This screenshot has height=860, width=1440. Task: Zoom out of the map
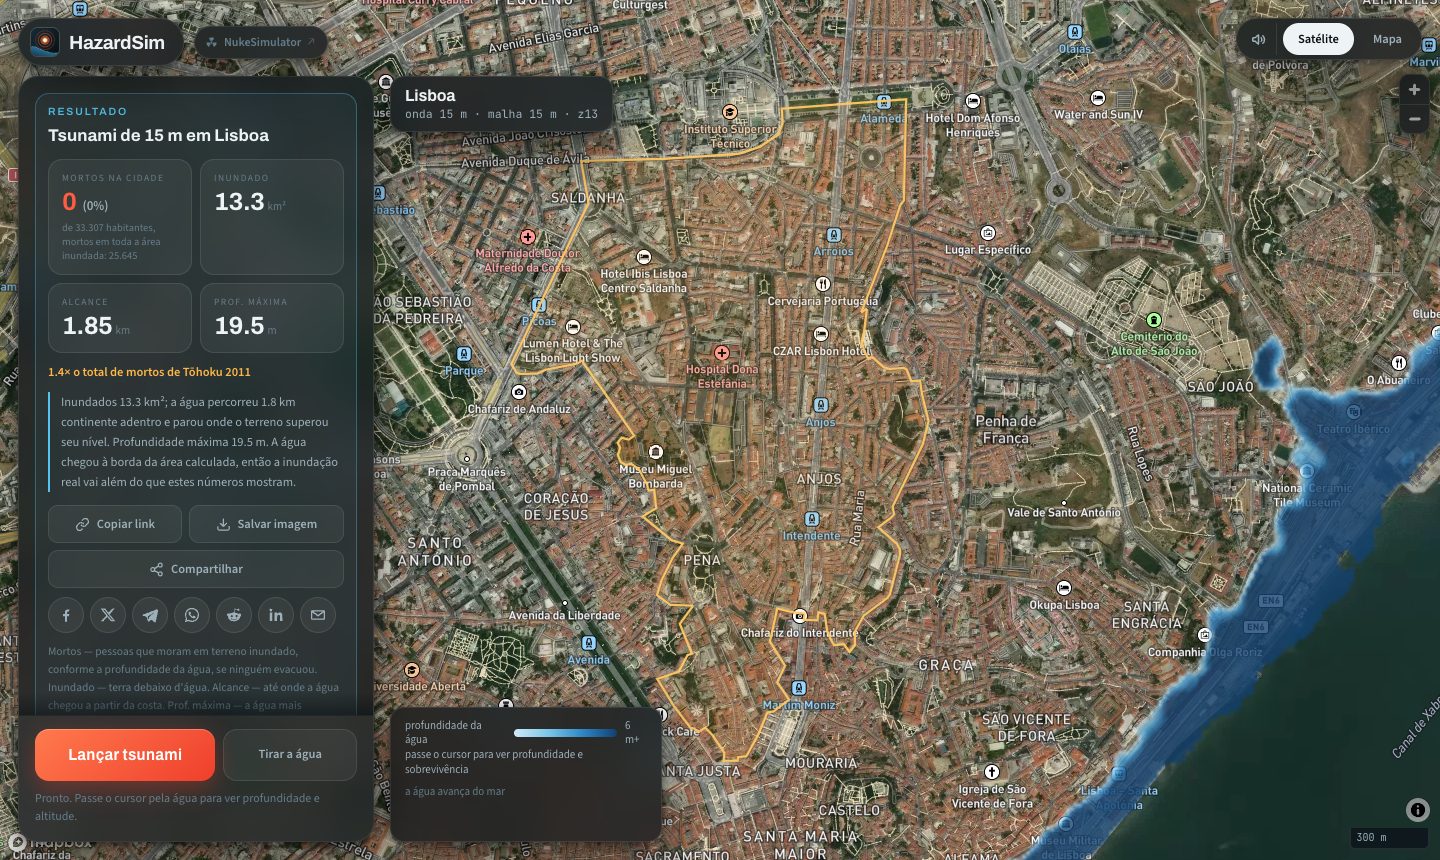tap(1414, 119)
